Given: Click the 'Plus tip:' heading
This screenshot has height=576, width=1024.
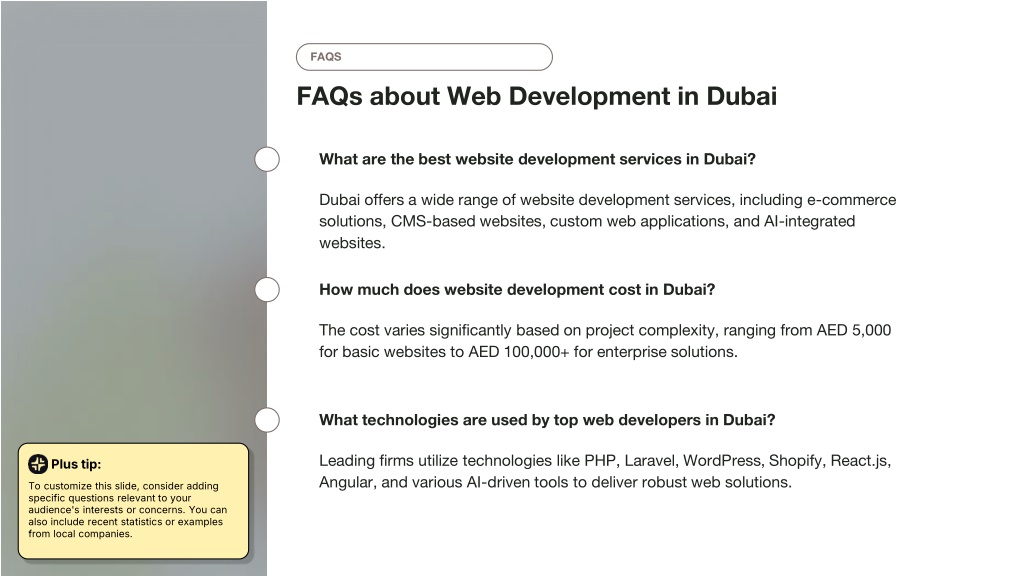Looking at the screenshot, I should pos(76,464).
